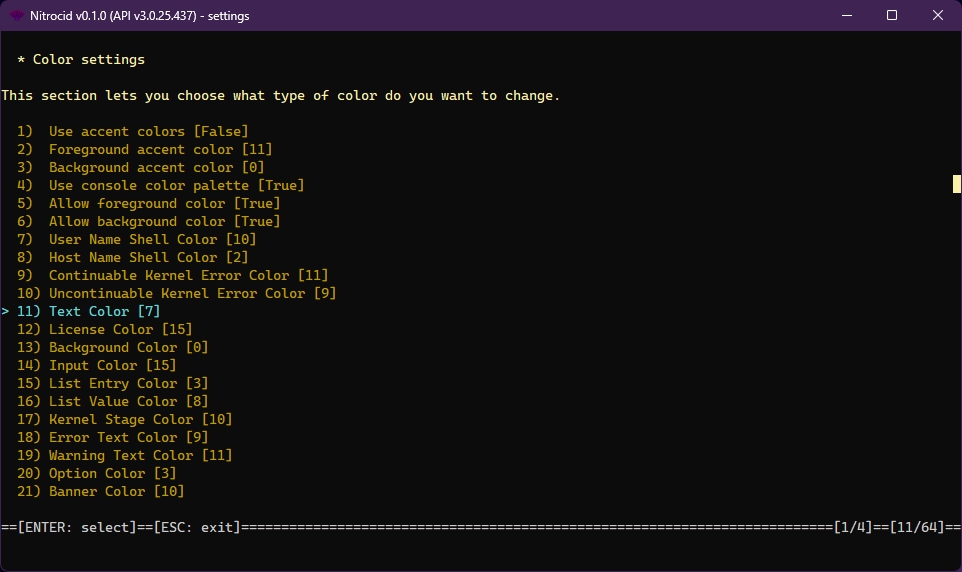Click the terminal scrollbar thumb
Viewport: 962px width, 572px height.
[x=956, y=184]
